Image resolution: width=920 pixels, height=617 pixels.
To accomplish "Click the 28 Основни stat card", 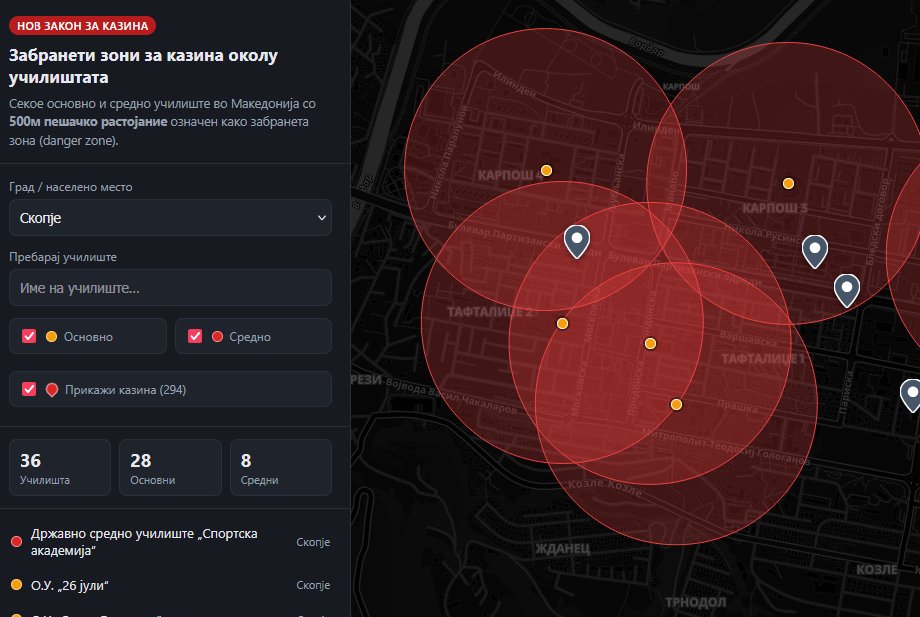I will pos(170,467).
